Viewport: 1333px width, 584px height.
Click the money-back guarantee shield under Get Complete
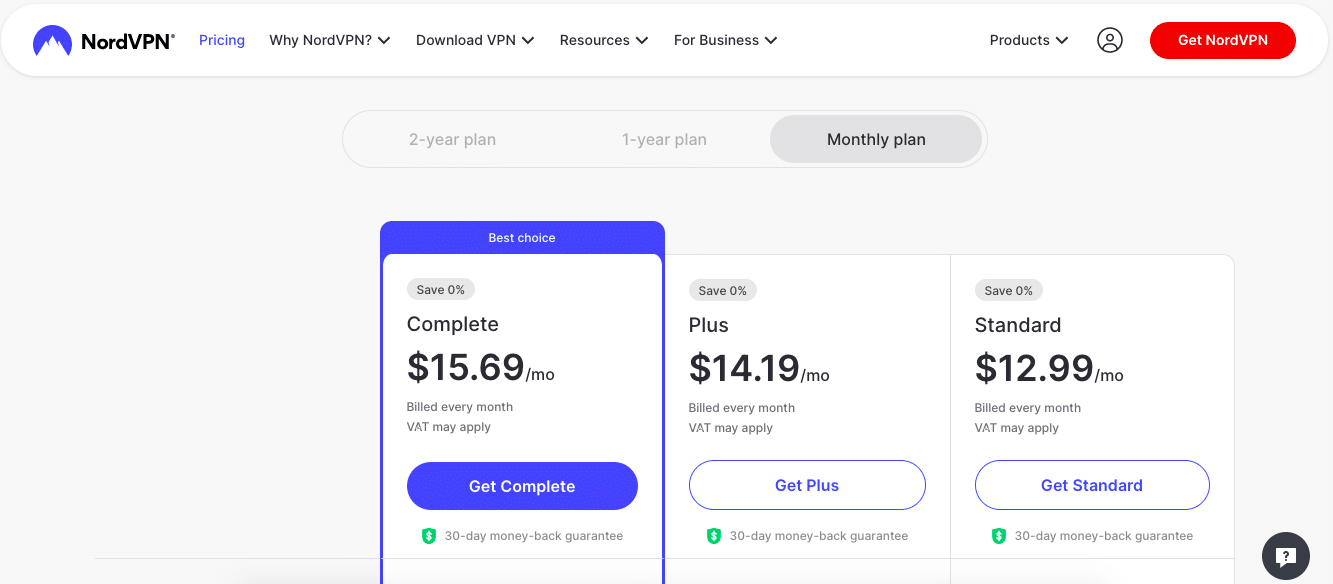tap(428, 535)
